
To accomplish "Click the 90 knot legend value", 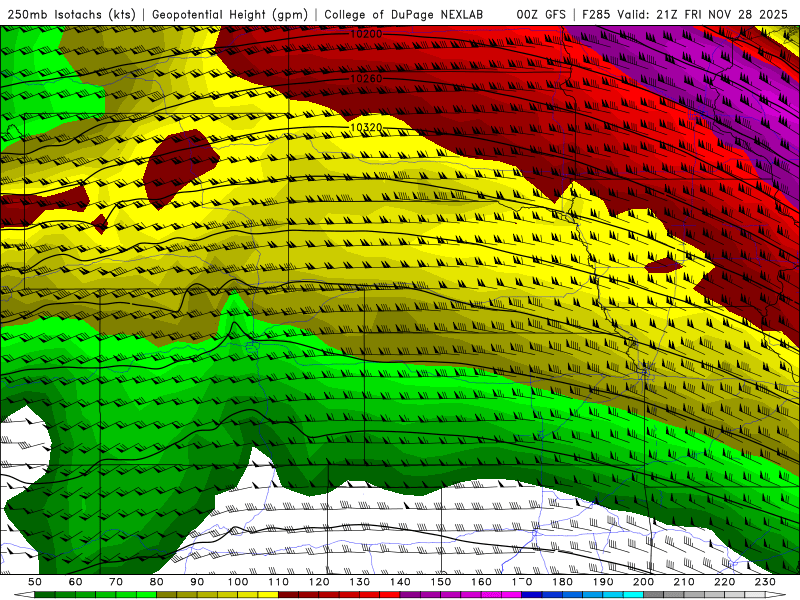I will 197,582.
